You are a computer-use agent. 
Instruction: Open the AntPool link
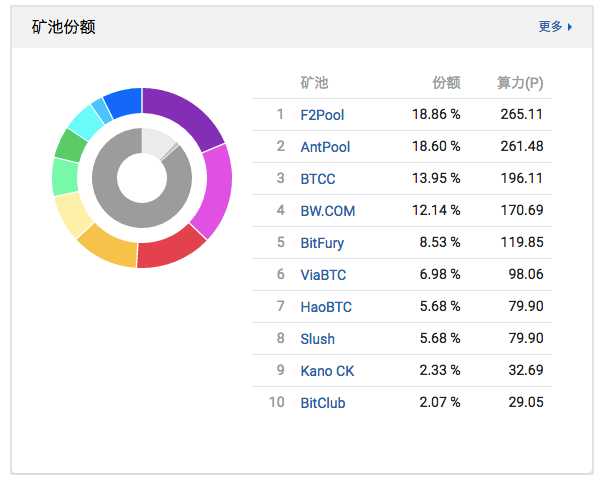tap(325, 147)
